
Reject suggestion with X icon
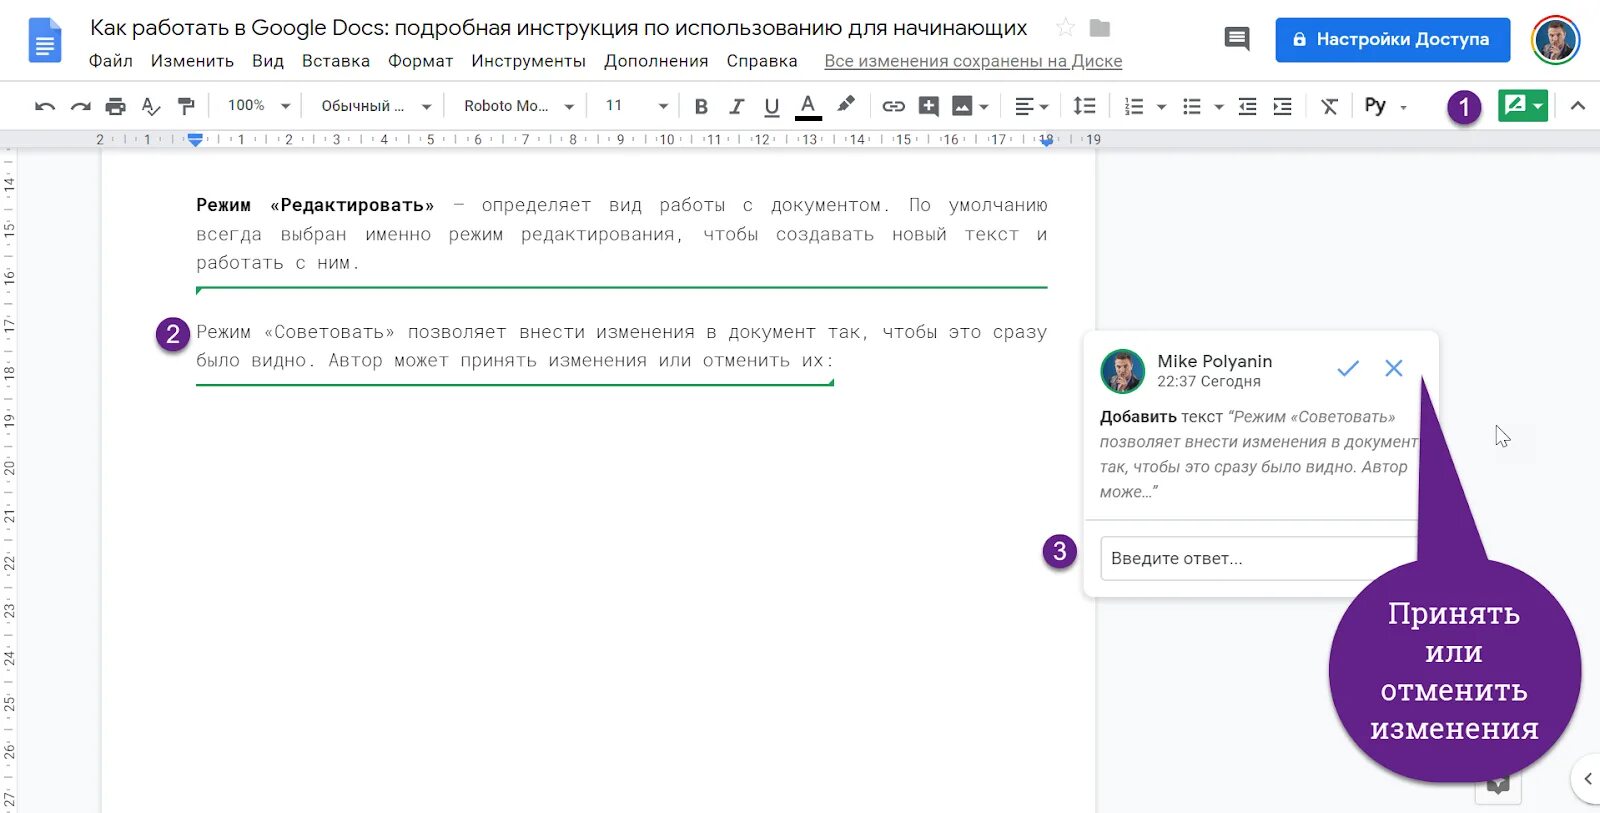click(1394, 368)
